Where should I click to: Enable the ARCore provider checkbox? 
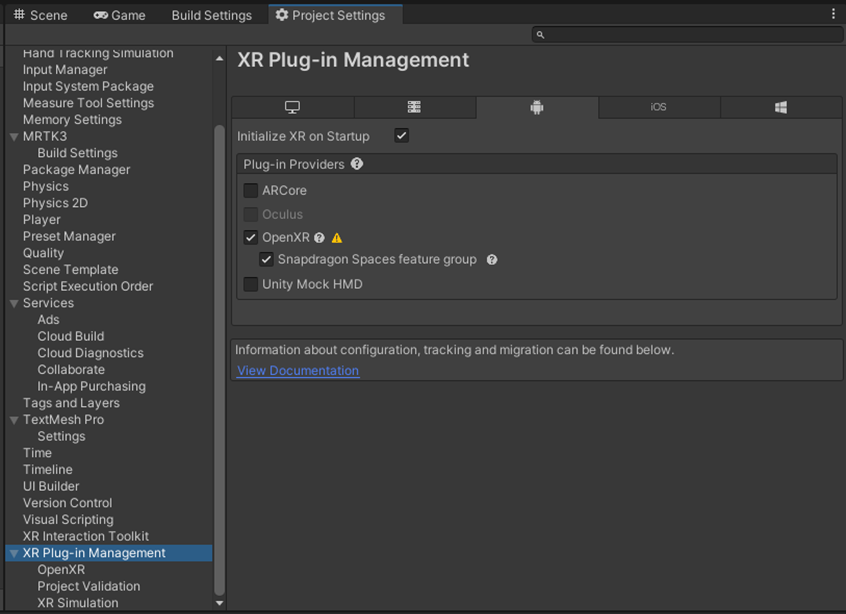250,190
